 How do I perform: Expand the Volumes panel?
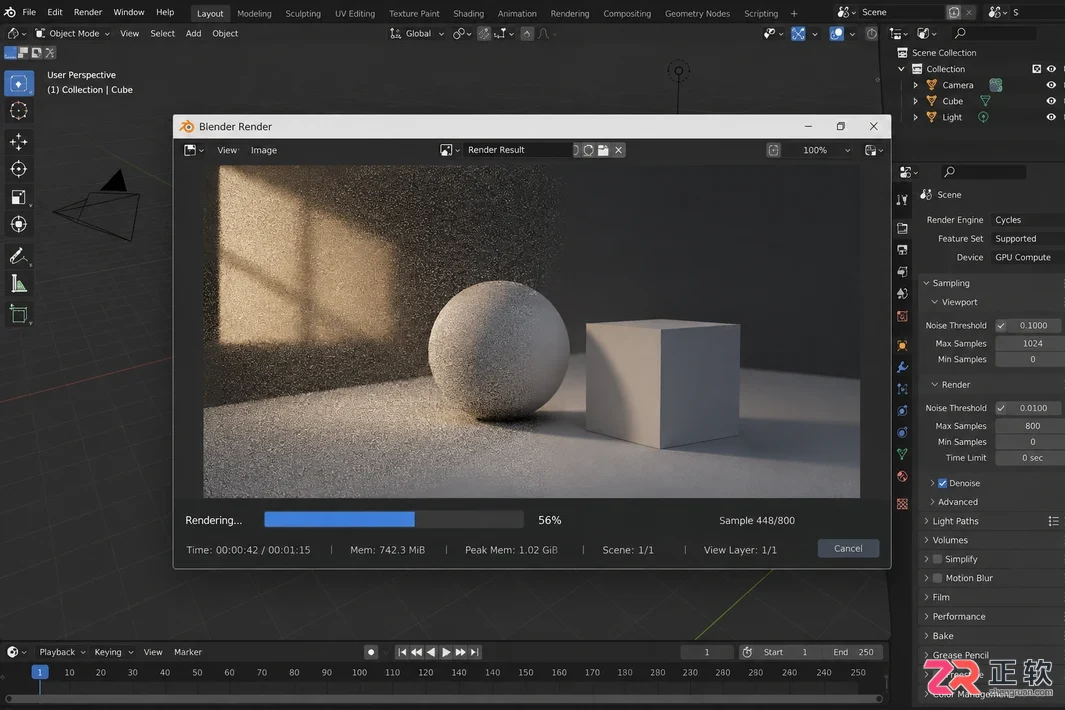pyautogui.click(x=950, y=540)
